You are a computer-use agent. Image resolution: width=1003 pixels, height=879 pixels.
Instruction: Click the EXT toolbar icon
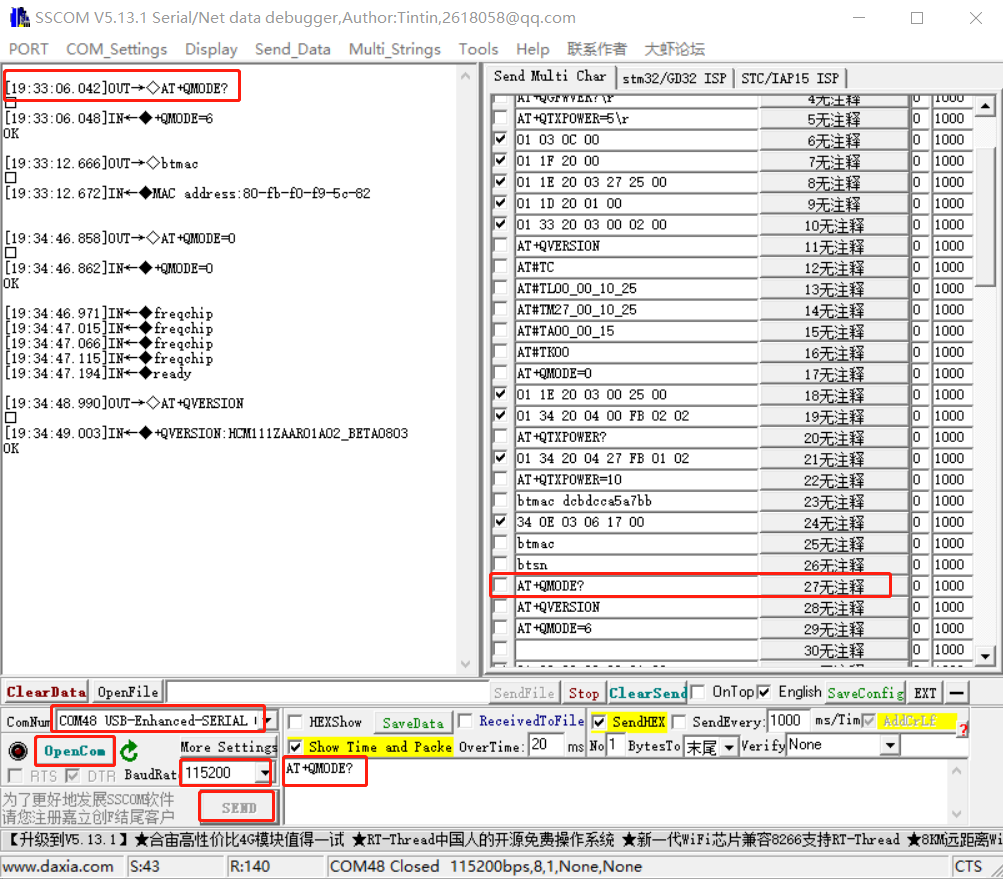(x=923, y=692)
